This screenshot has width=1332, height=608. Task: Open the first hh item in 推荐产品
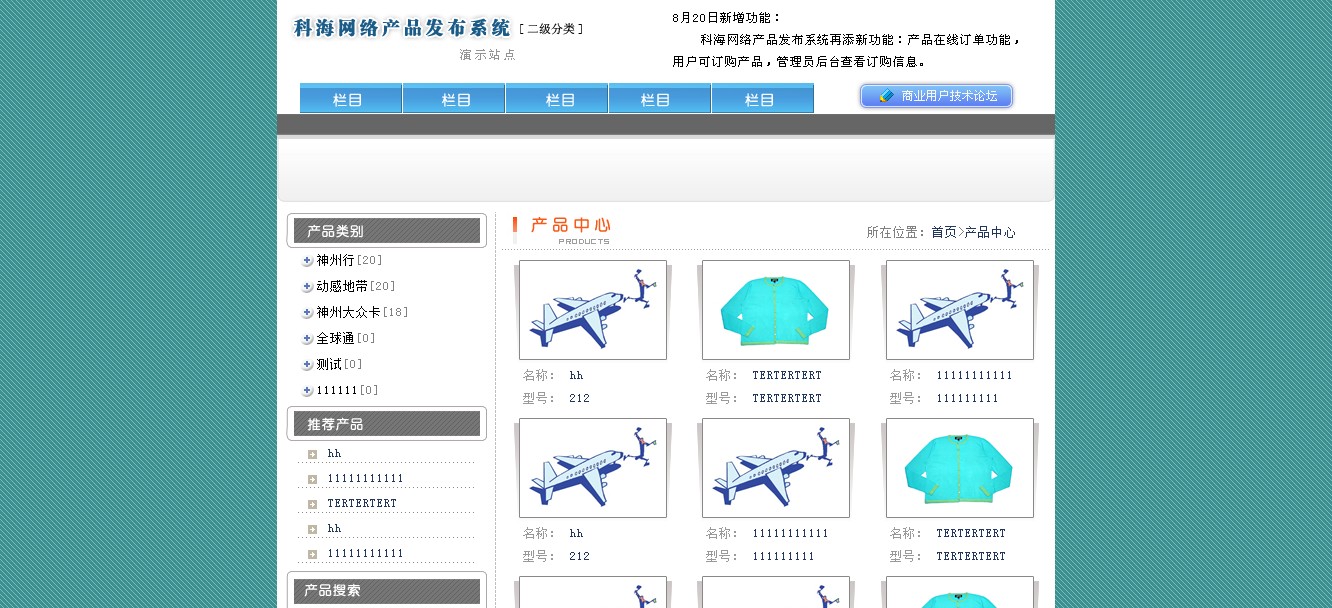334,454
